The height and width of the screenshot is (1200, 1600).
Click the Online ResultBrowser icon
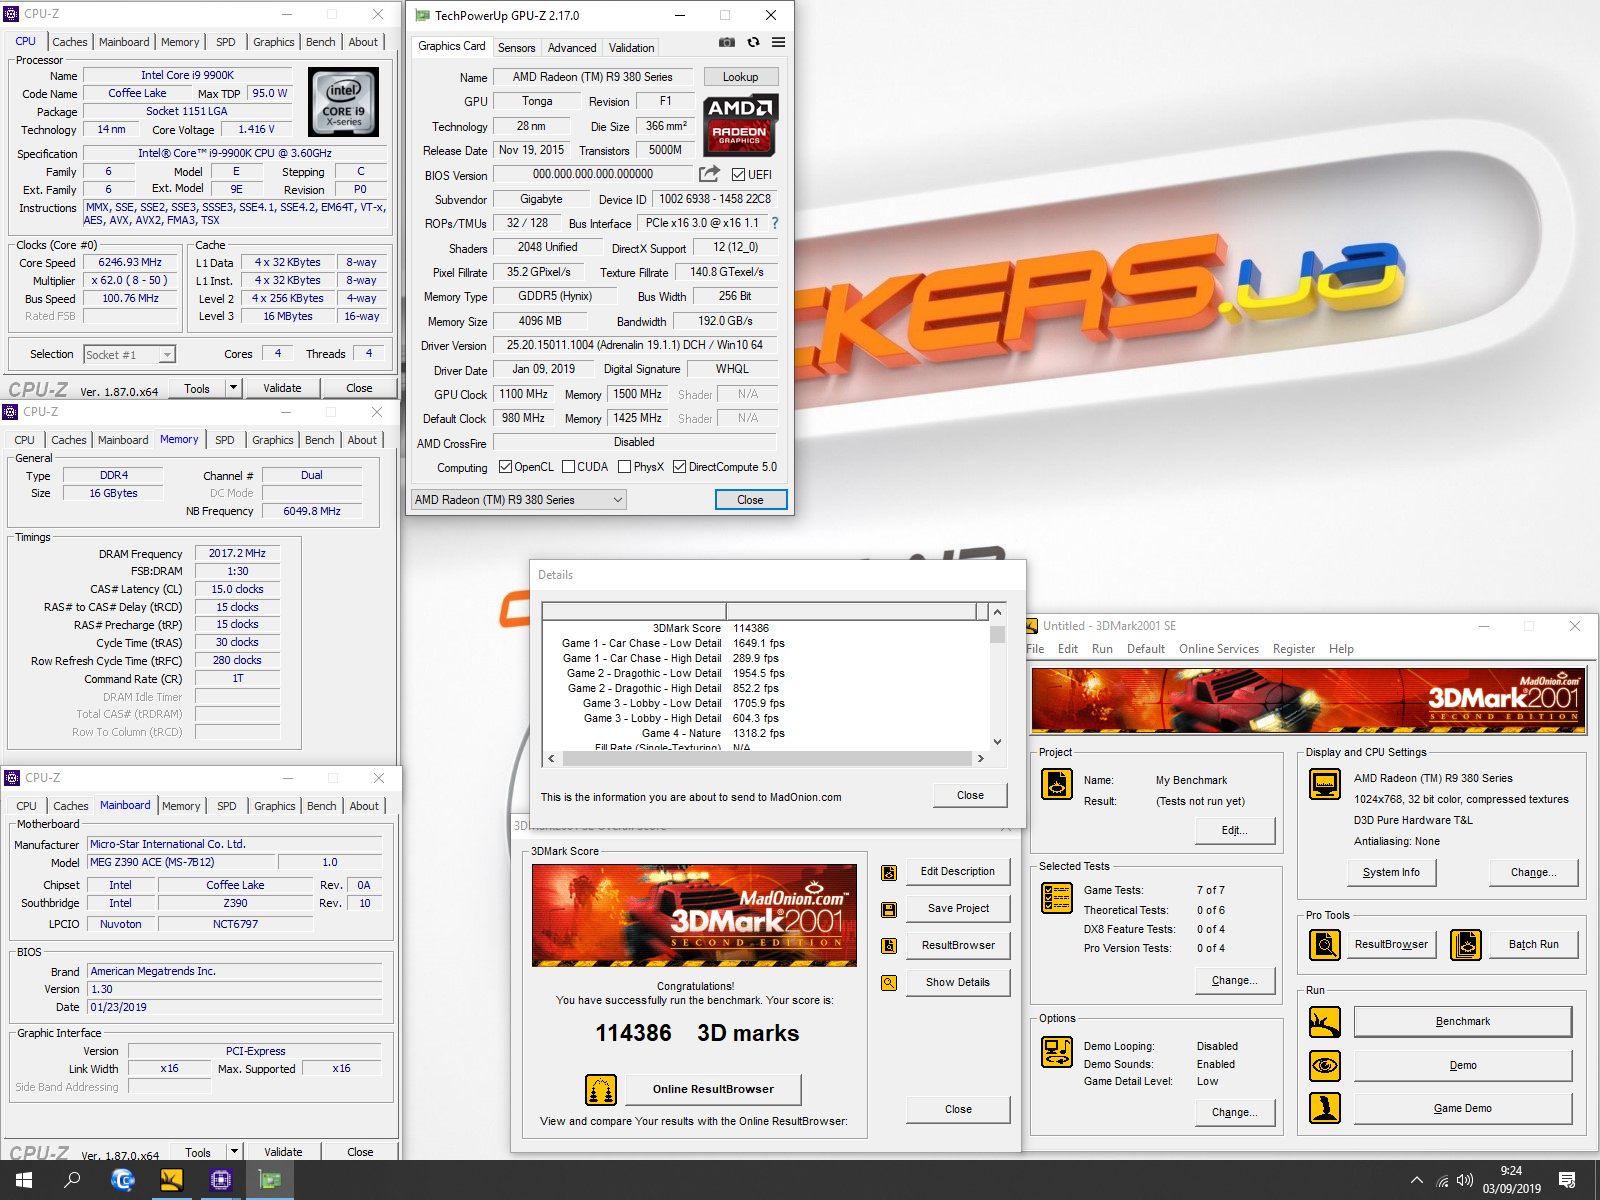coord(601,1090)
